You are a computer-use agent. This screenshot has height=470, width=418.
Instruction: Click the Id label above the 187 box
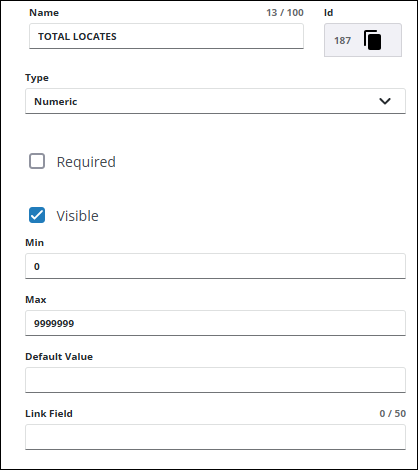[x=329, y=13]
